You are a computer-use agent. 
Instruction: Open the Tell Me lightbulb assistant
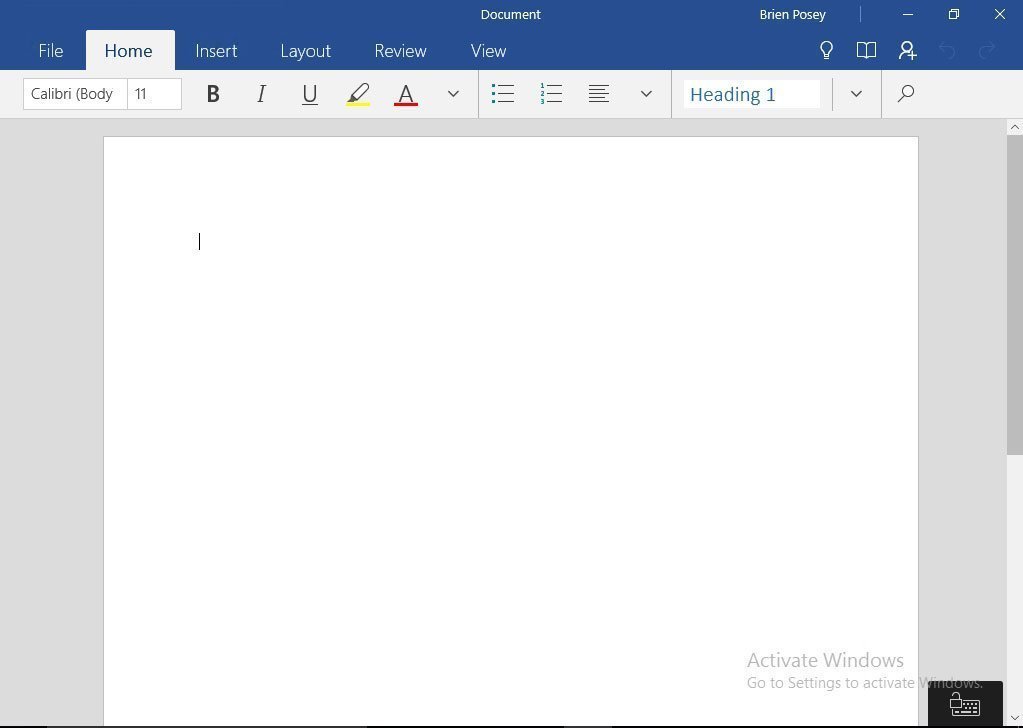[x=826, y=50]
